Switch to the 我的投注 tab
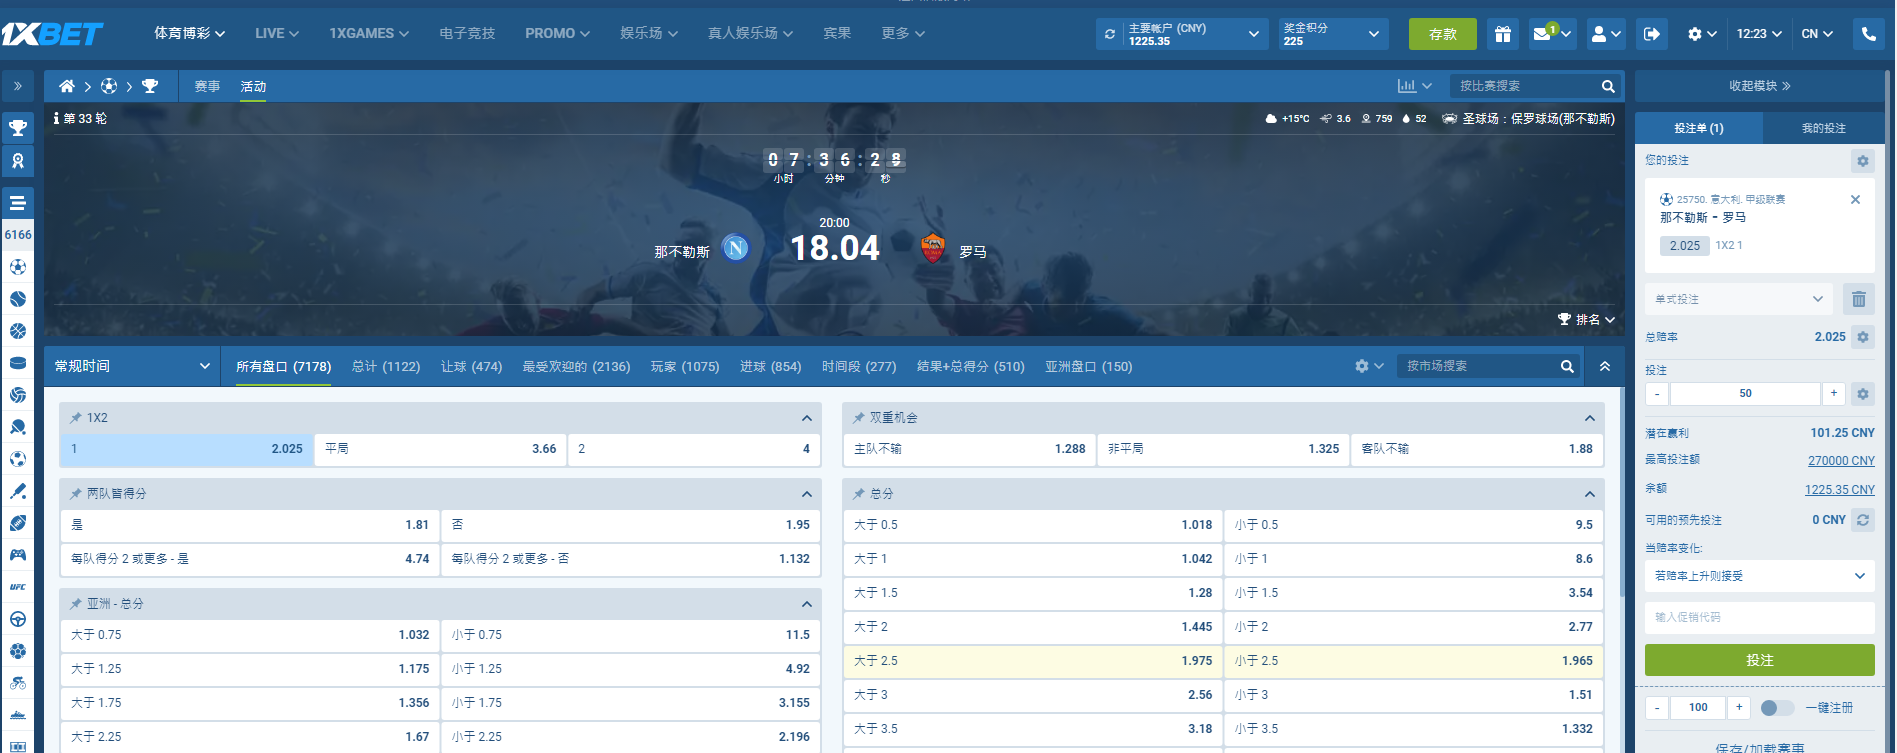The height and width of the screenshot is (753, 1897). coord(1823,128)
